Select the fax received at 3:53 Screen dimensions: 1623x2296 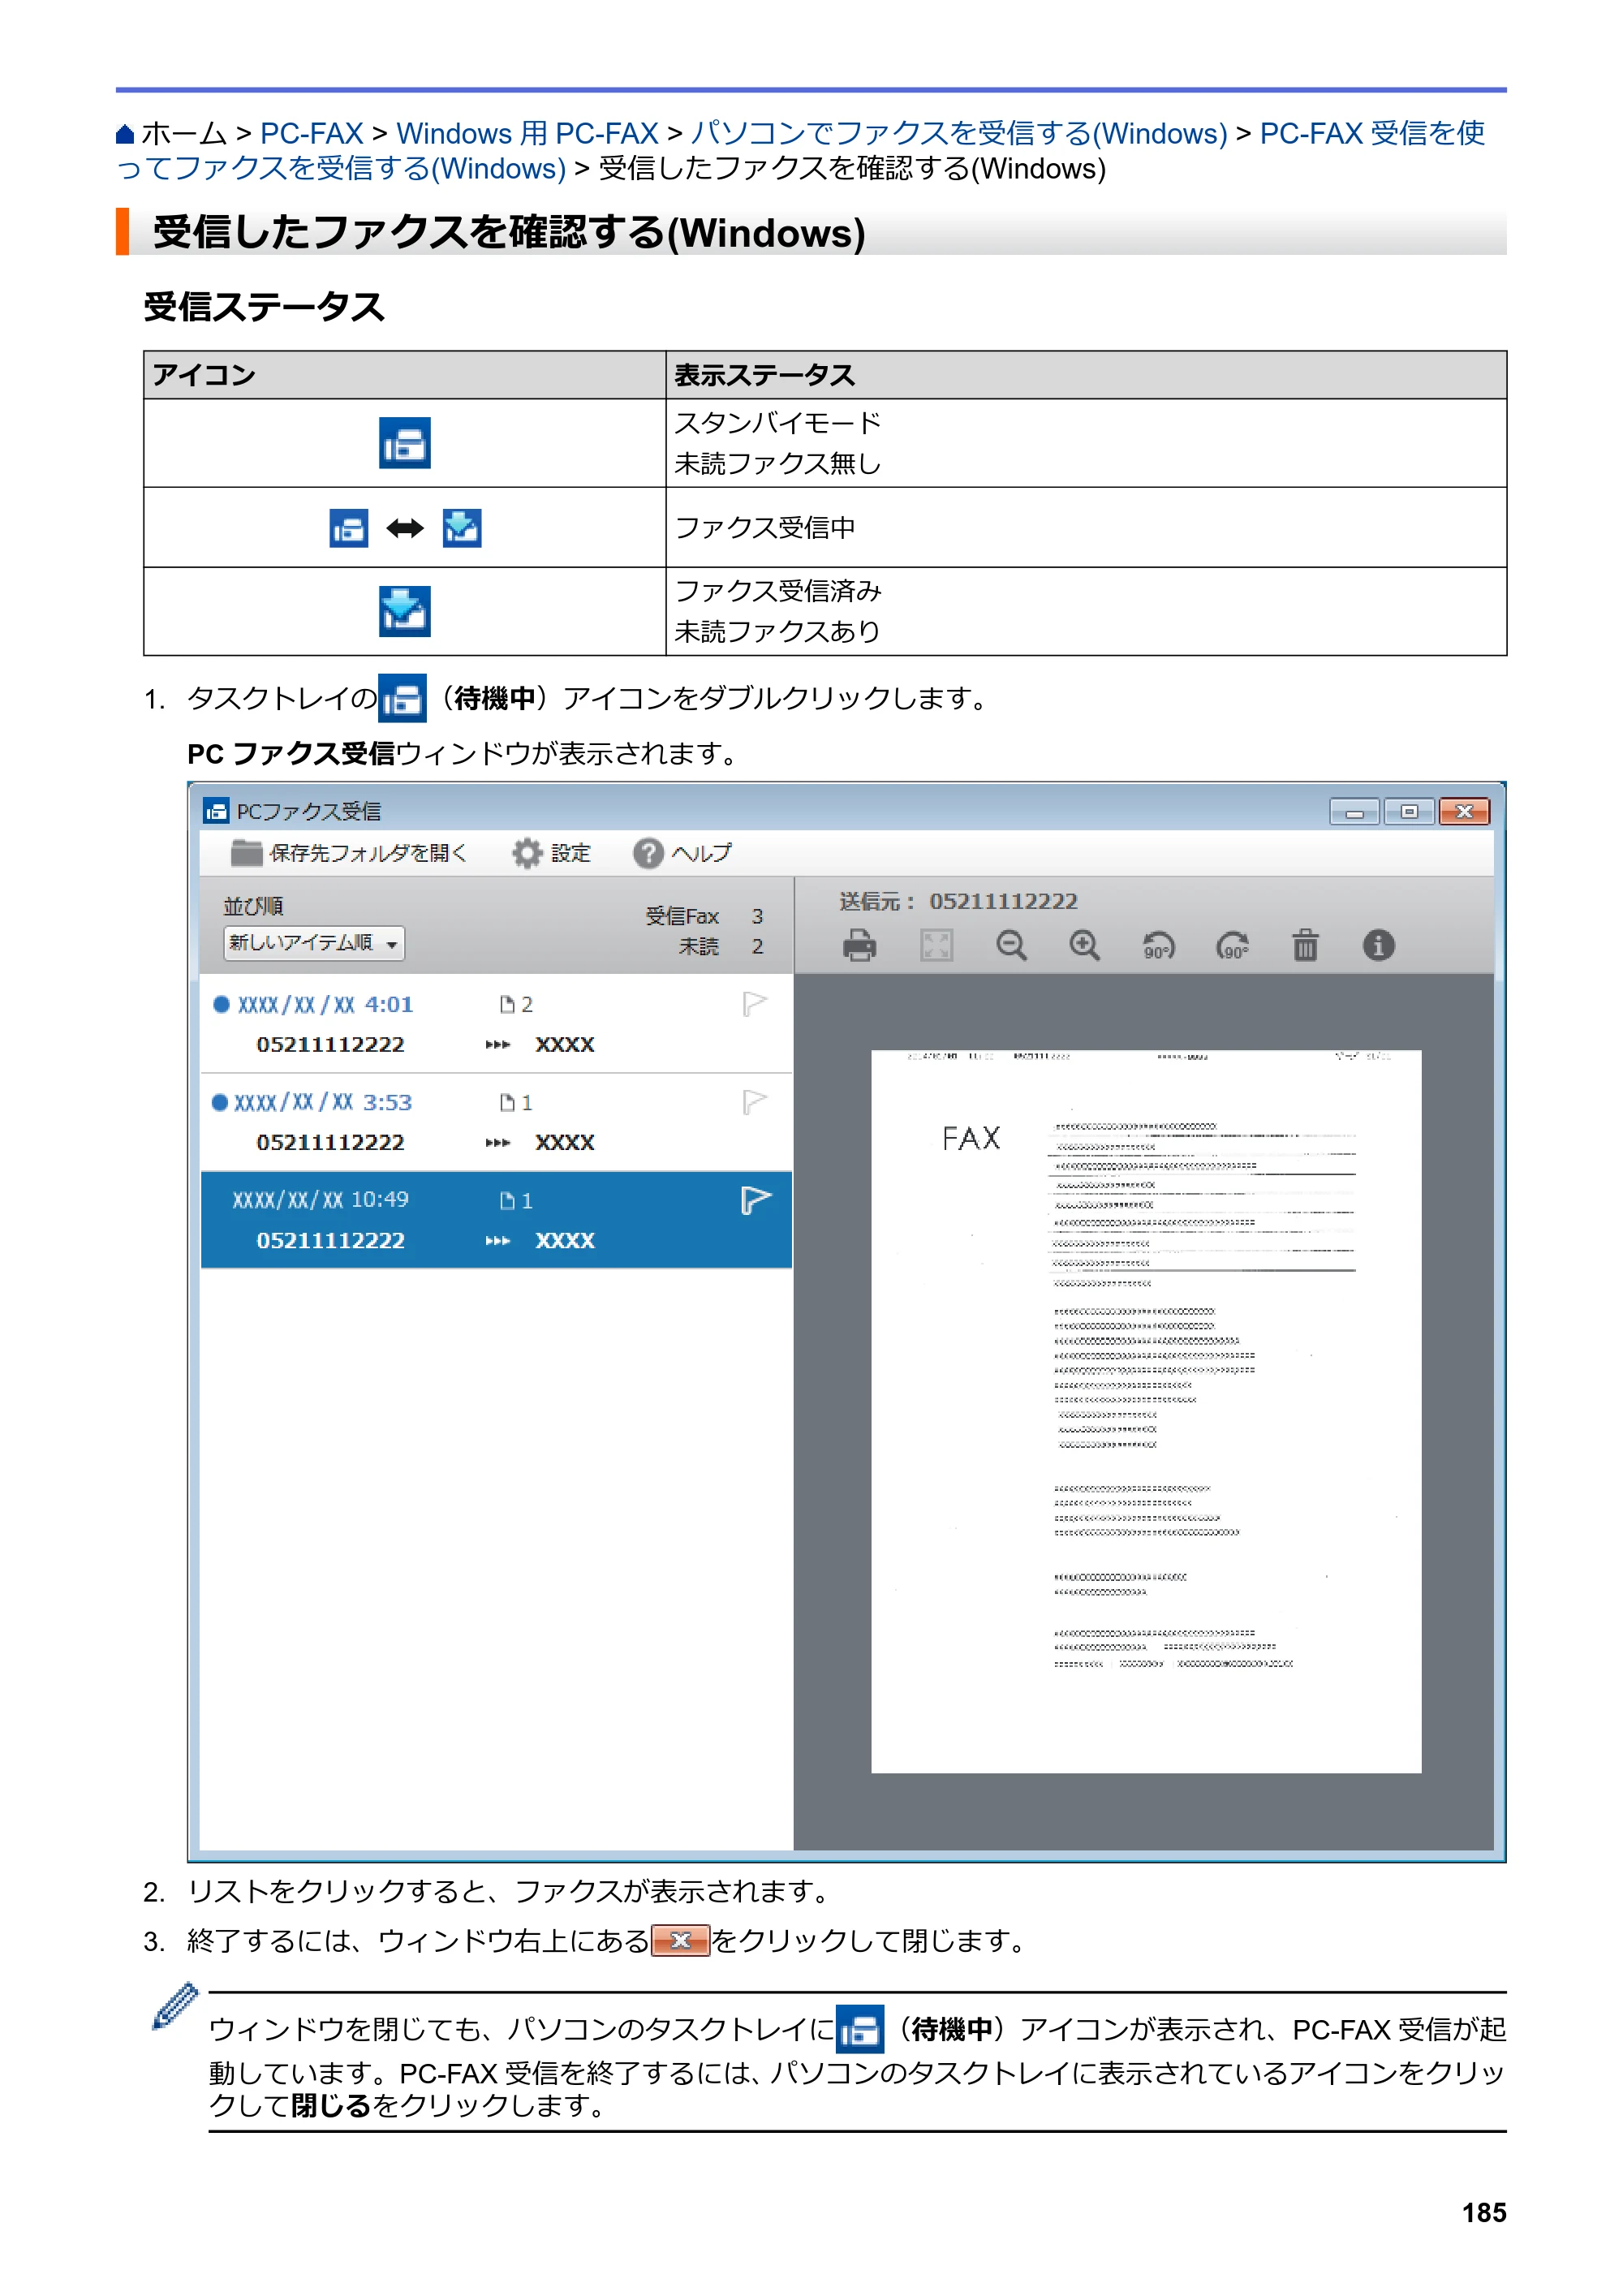(x=496, y=1122)
